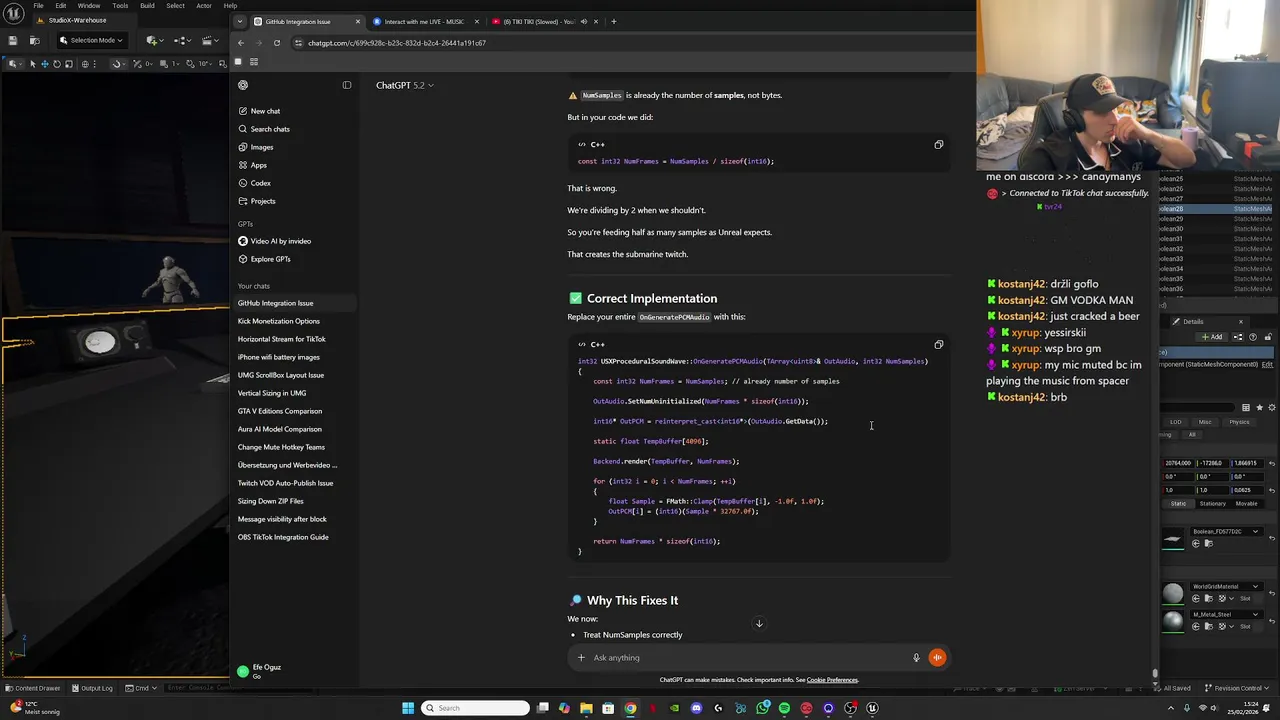Open Unreal Edit menu
Image resolution: width=1280 pixels, height=720 pixels.
click(62, 5)
